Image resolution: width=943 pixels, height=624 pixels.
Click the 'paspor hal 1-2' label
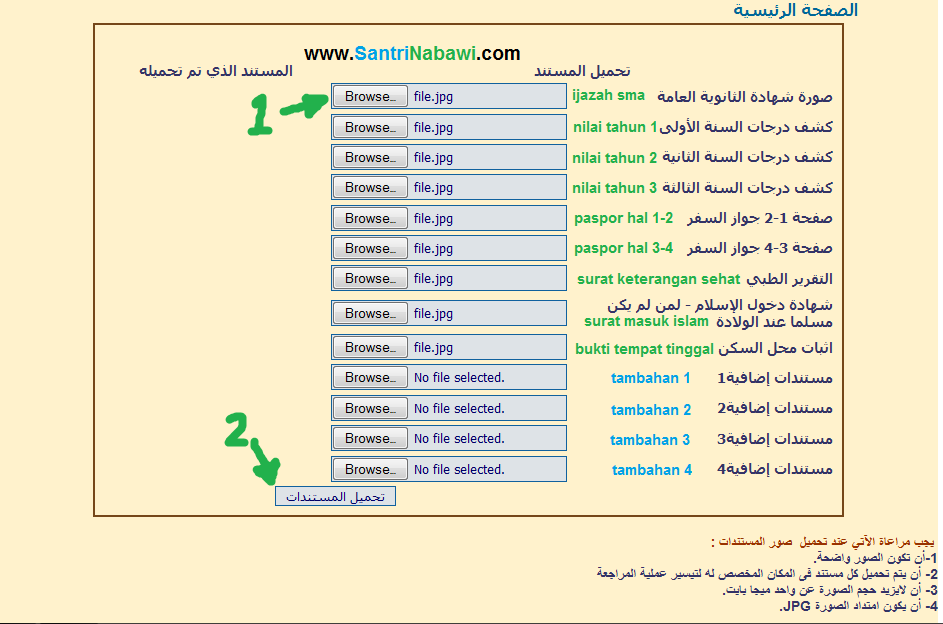[624, 218]
